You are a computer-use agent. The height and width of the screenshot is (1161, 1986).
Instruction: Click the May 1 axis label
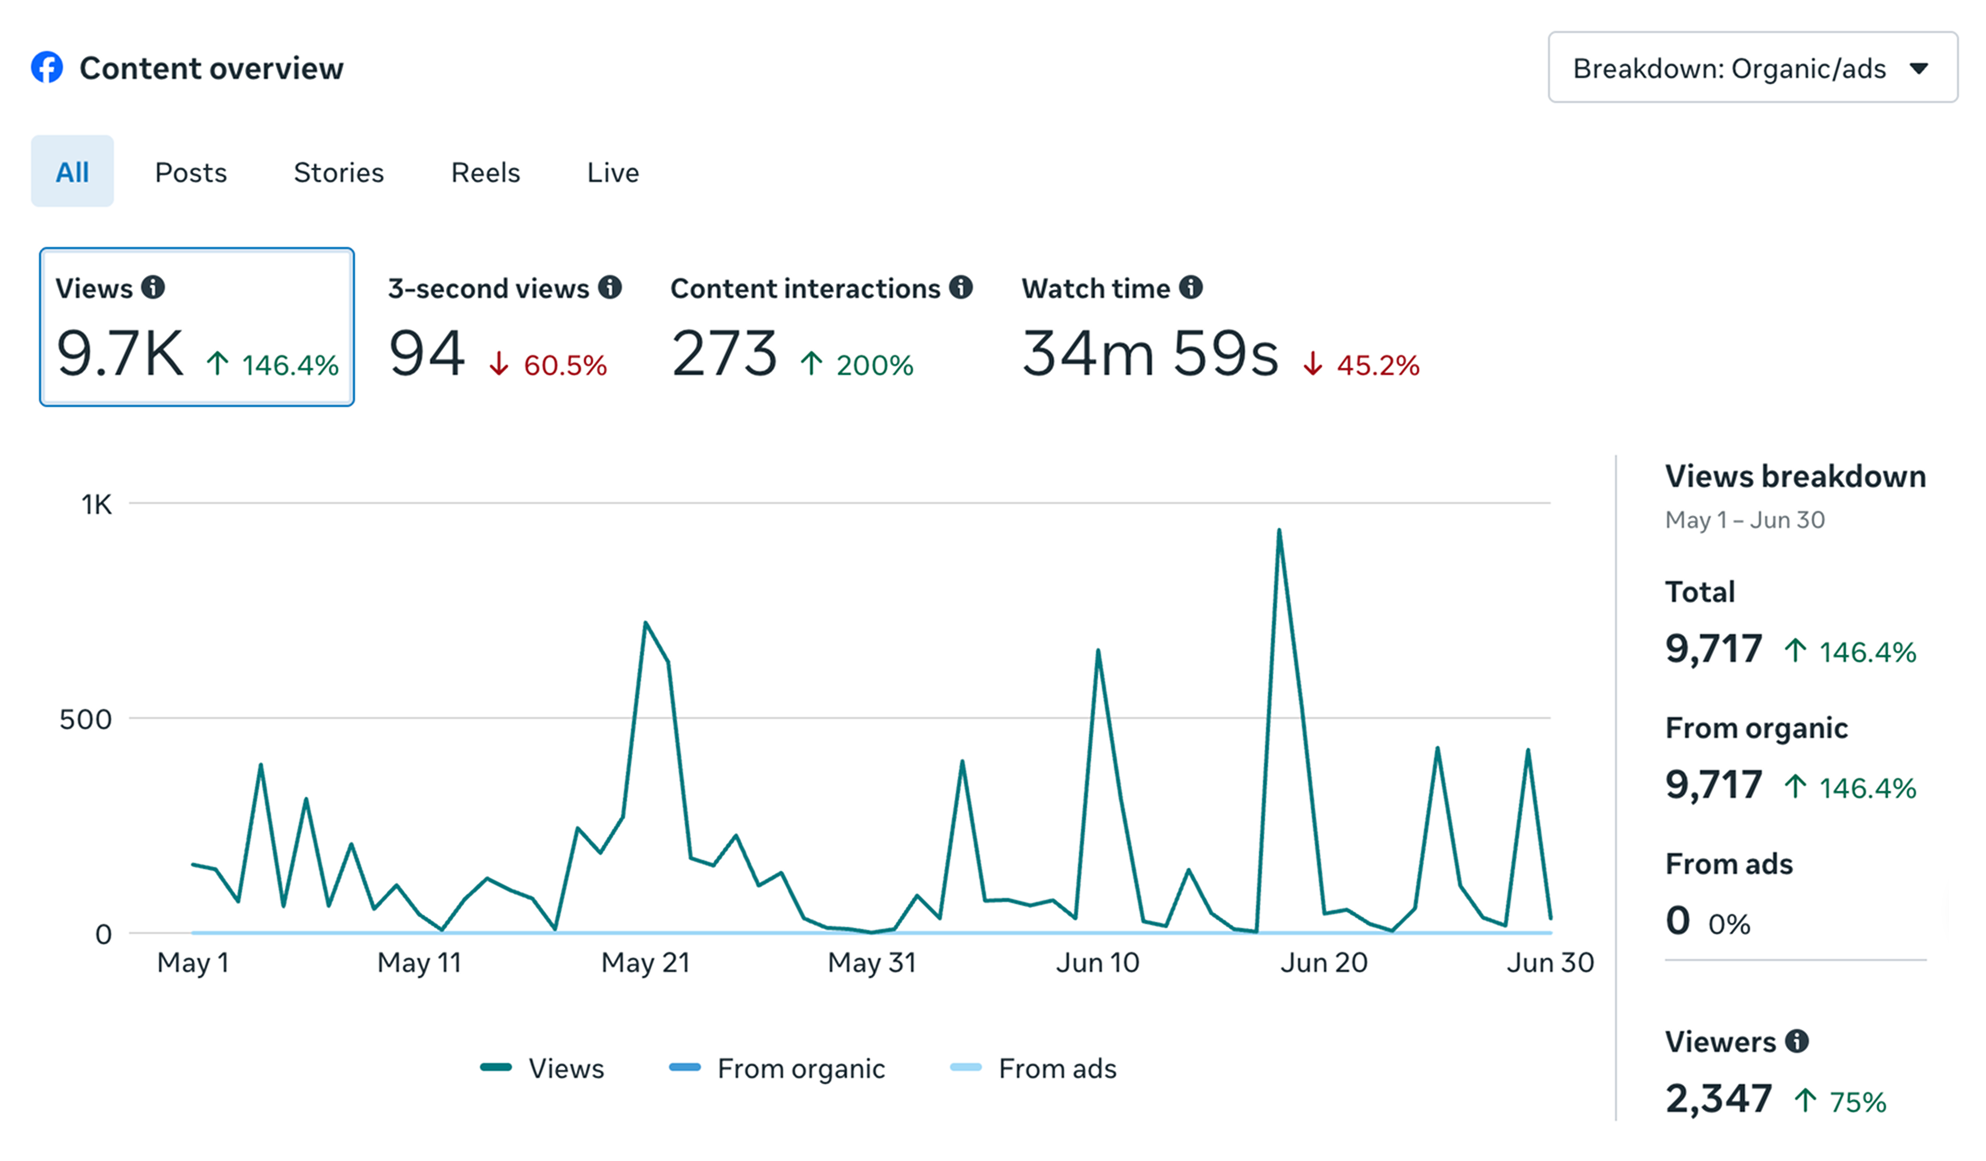click(x=193, y=963)
